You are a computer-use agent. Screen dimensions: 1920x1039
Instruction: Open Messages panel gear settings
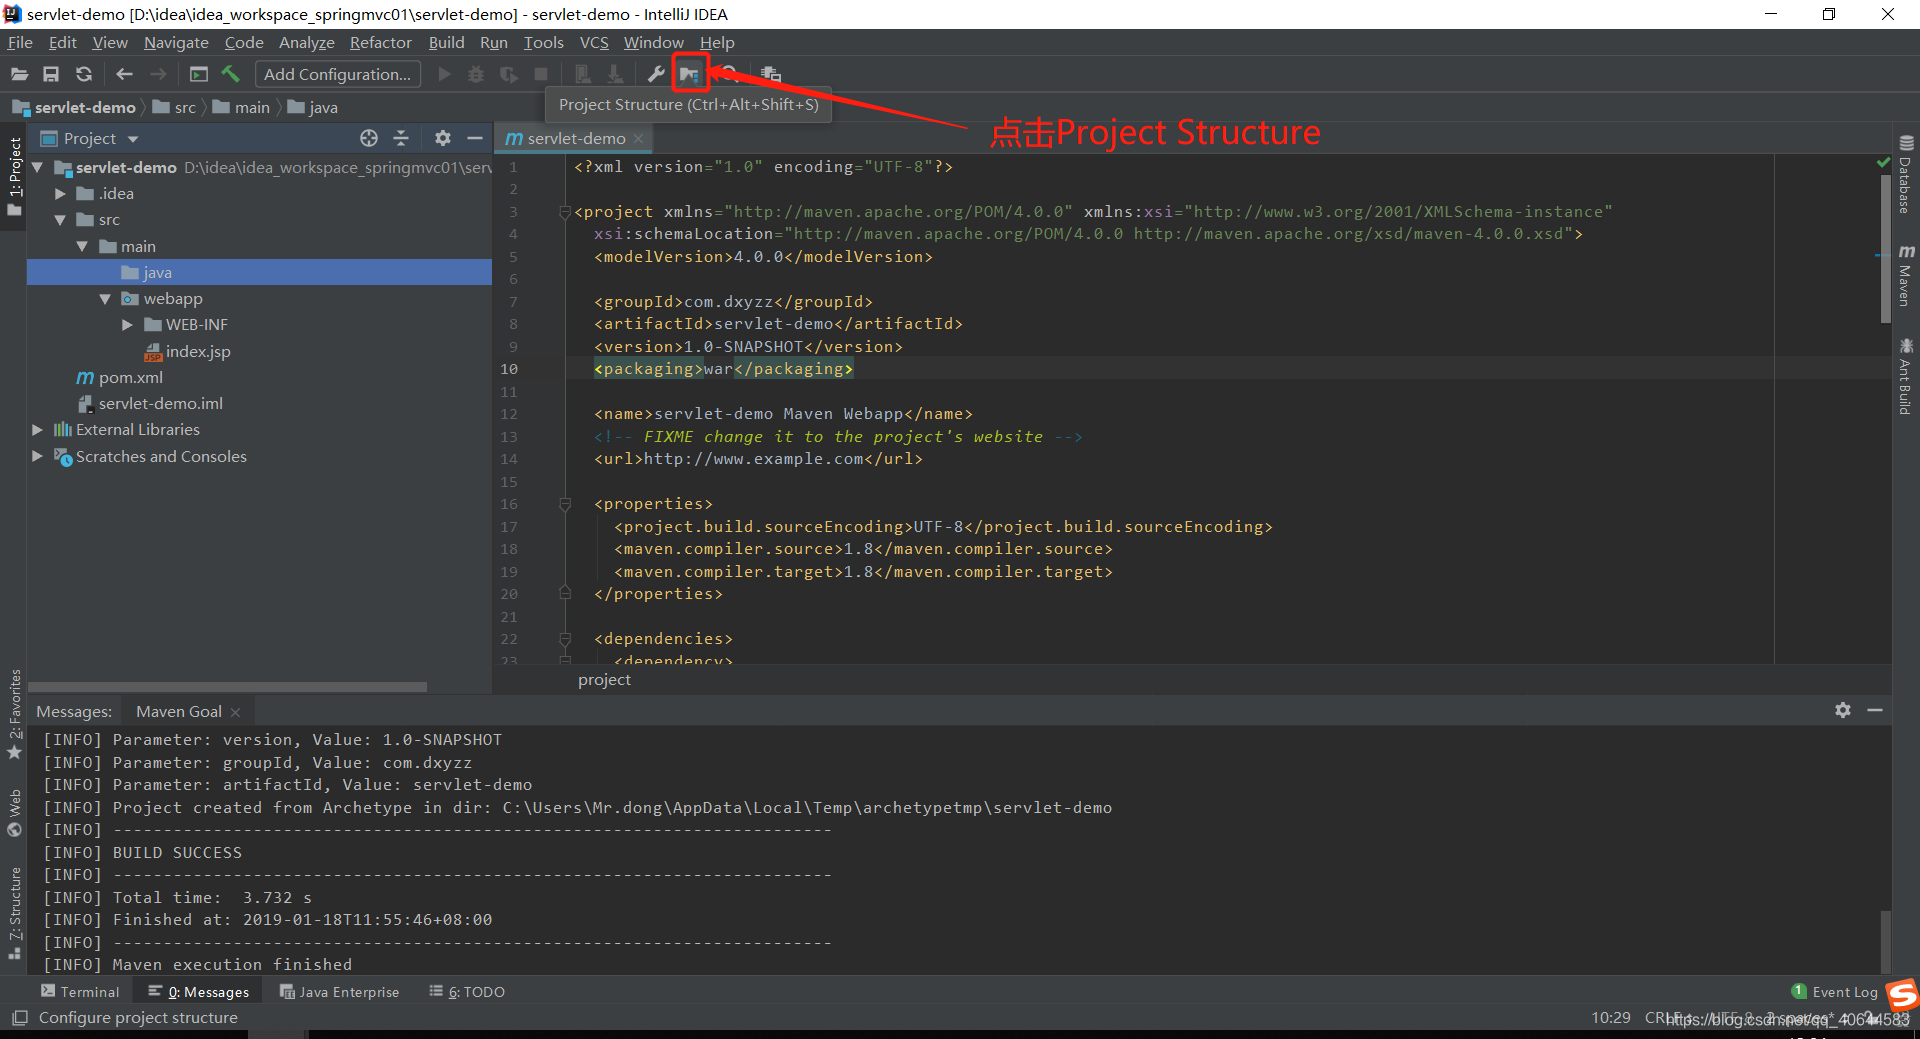tap(1843, 710)
